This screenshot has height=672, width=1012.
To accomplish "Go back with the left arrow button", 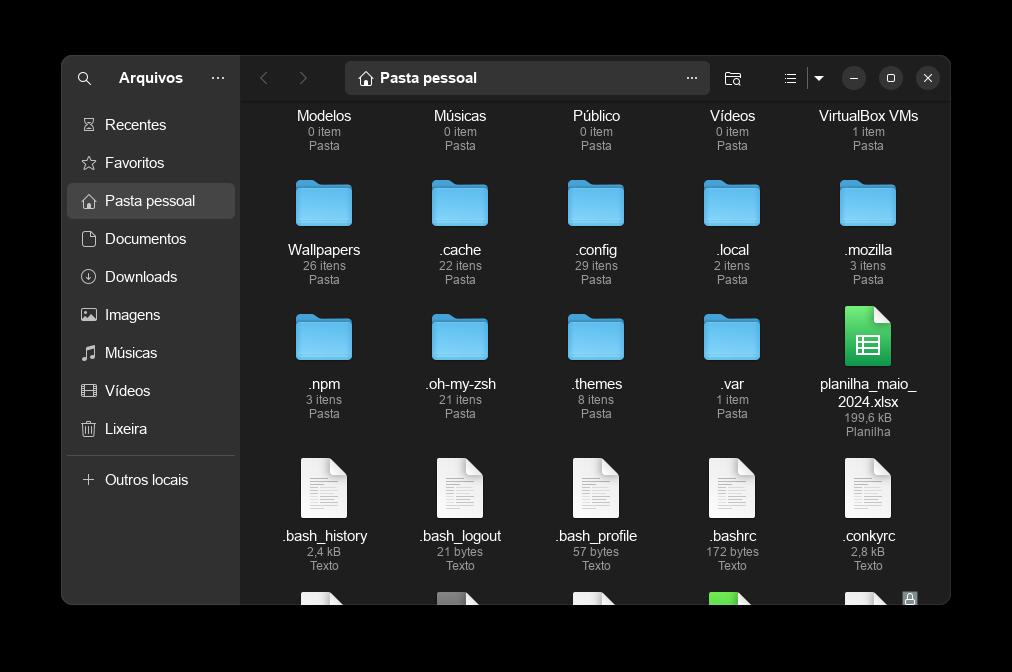I will [x=264, y=78].
